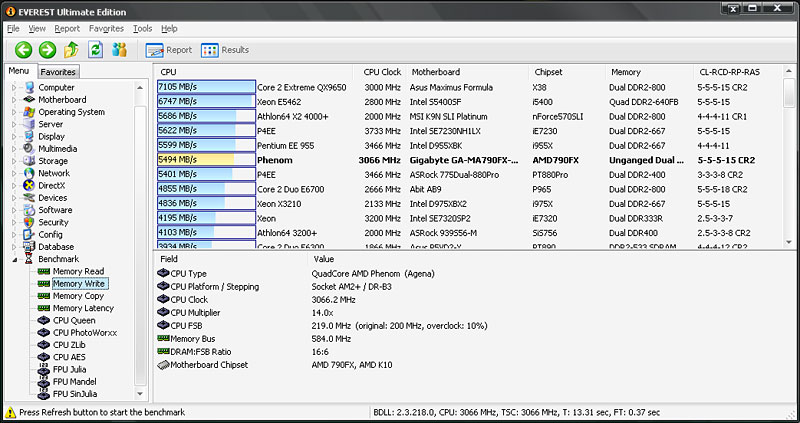
Task: Expand the Operating System tree node
Action: click(14, 112)
